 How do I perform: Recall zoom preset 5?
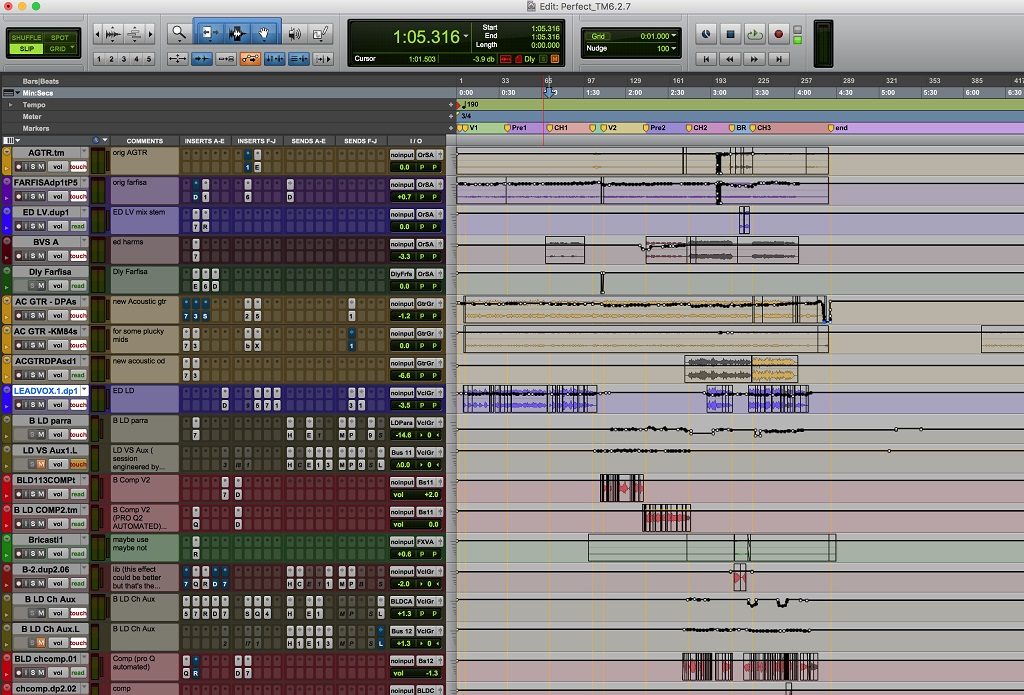point(149,59)
